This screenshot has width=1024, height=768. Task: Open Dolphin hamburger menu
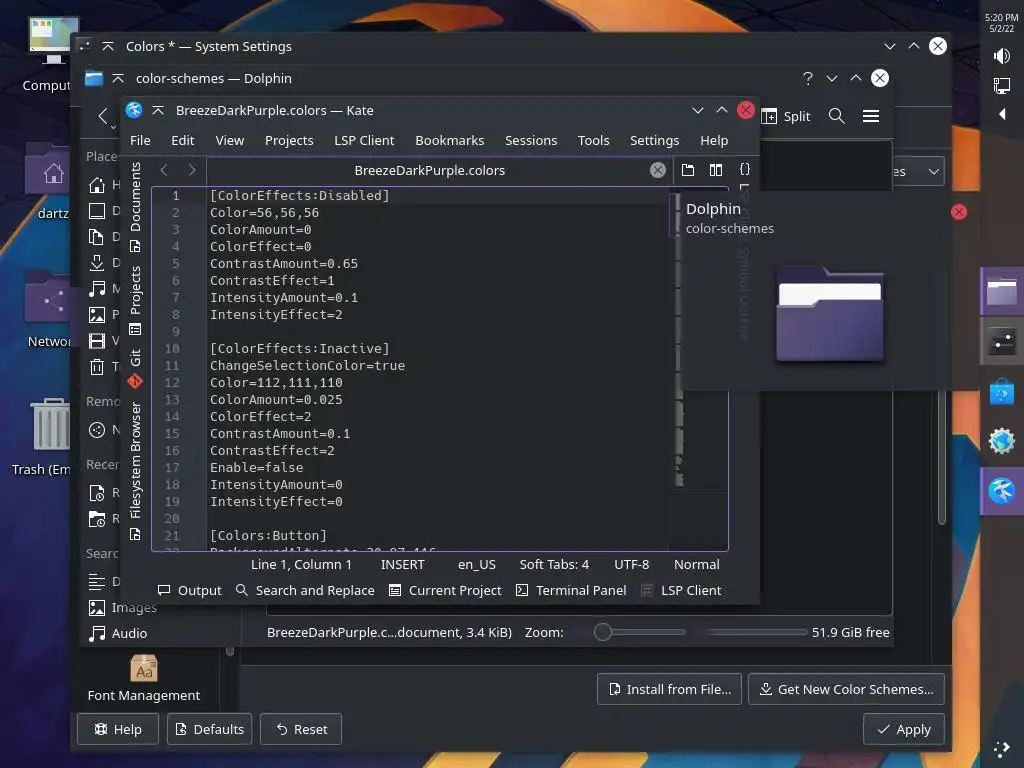[x=871, y=116]
